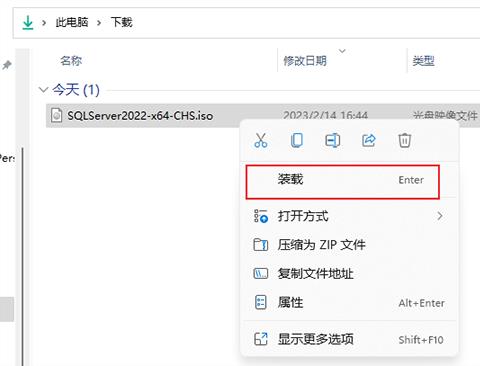Open 属性 from the context menu
Image resolution: width=480 pixels, height=366 pixels.
[x=349, y=303]
